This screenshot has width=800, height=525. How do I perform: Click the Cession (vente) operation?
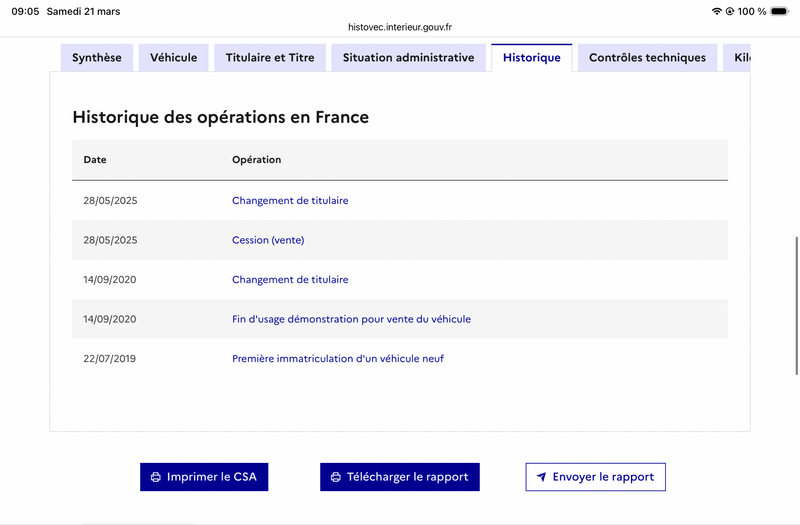tap(268, 240)
